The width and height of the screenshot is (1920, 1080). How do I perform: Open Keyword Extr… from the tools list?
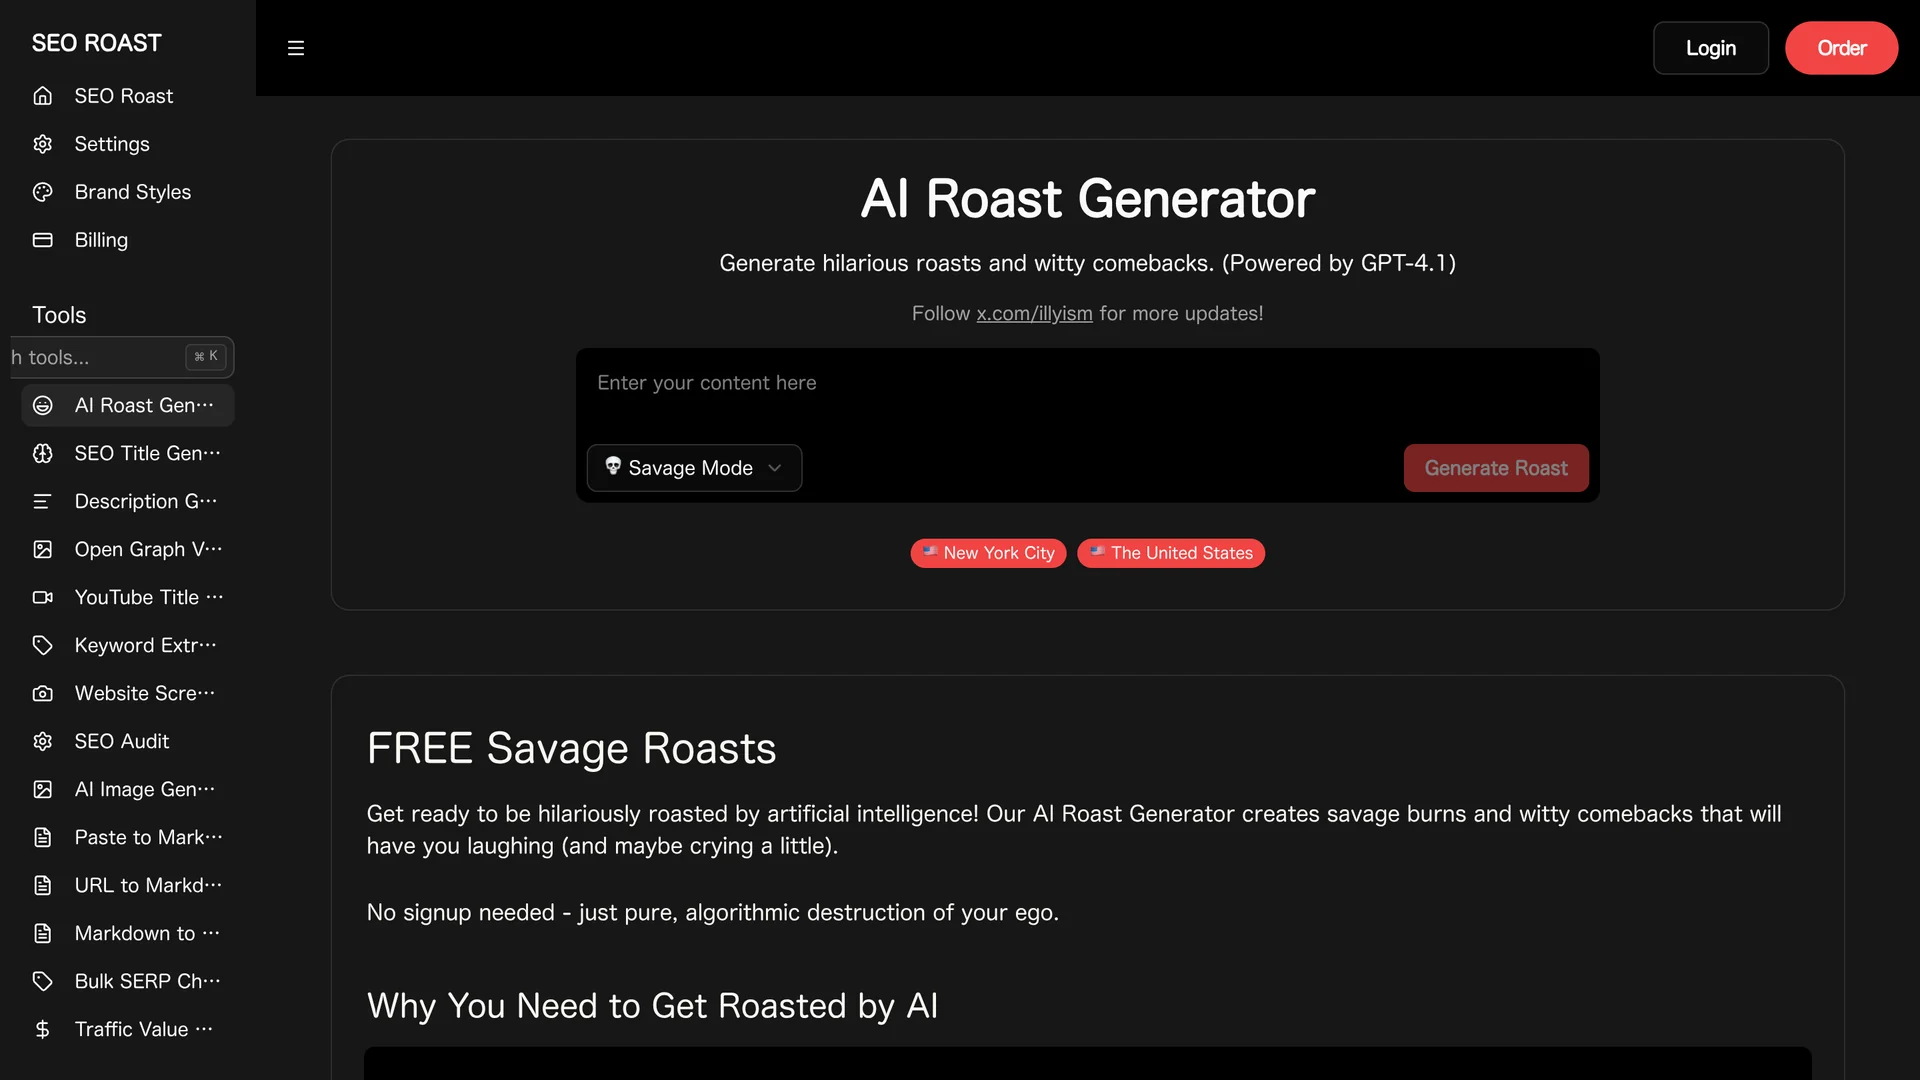(x=127, y=645)
